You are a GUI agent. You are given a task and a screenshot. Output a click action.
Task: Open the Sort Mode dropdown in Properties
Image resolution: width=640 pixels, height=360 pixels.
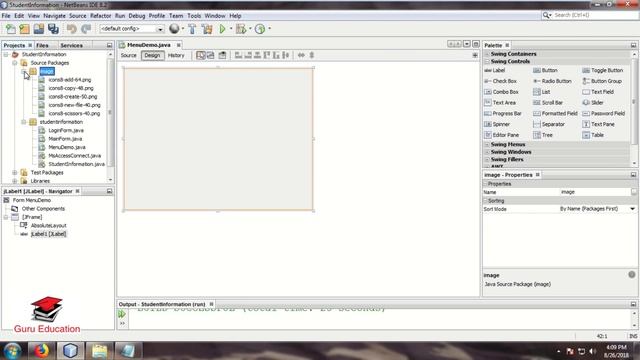click(632, 209)
